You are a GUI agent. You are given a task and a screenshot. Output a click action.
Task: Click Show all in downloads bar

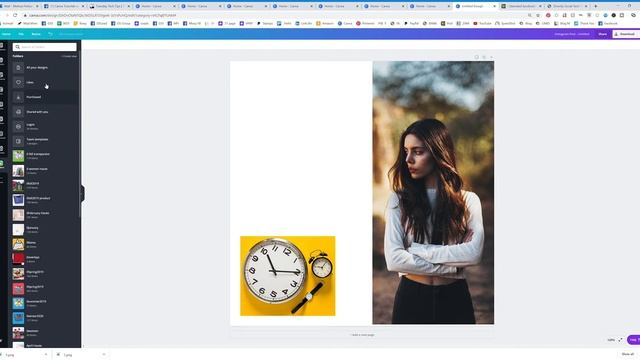628,354
